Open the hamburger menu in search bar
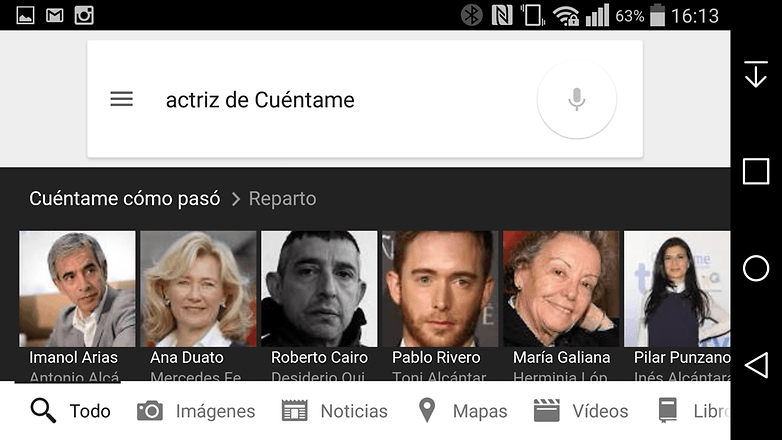The image size is (782, 440). [122, 99]
